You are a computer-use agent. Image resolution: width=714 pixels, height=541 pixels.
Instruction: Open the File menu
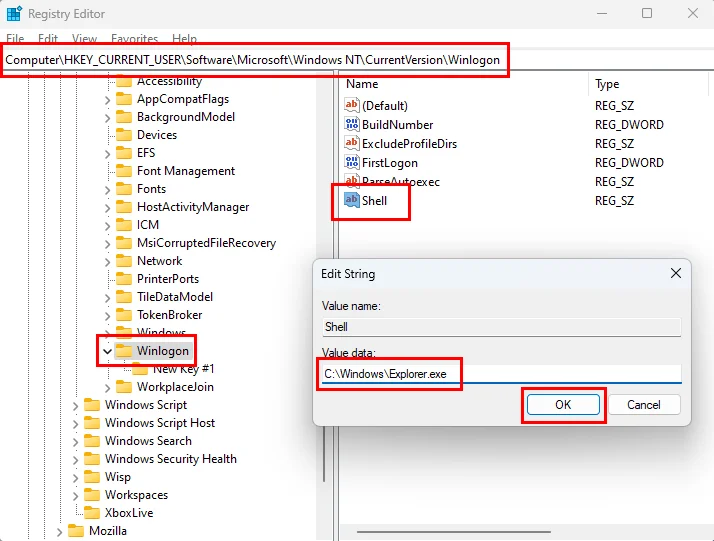coord(15,39)
